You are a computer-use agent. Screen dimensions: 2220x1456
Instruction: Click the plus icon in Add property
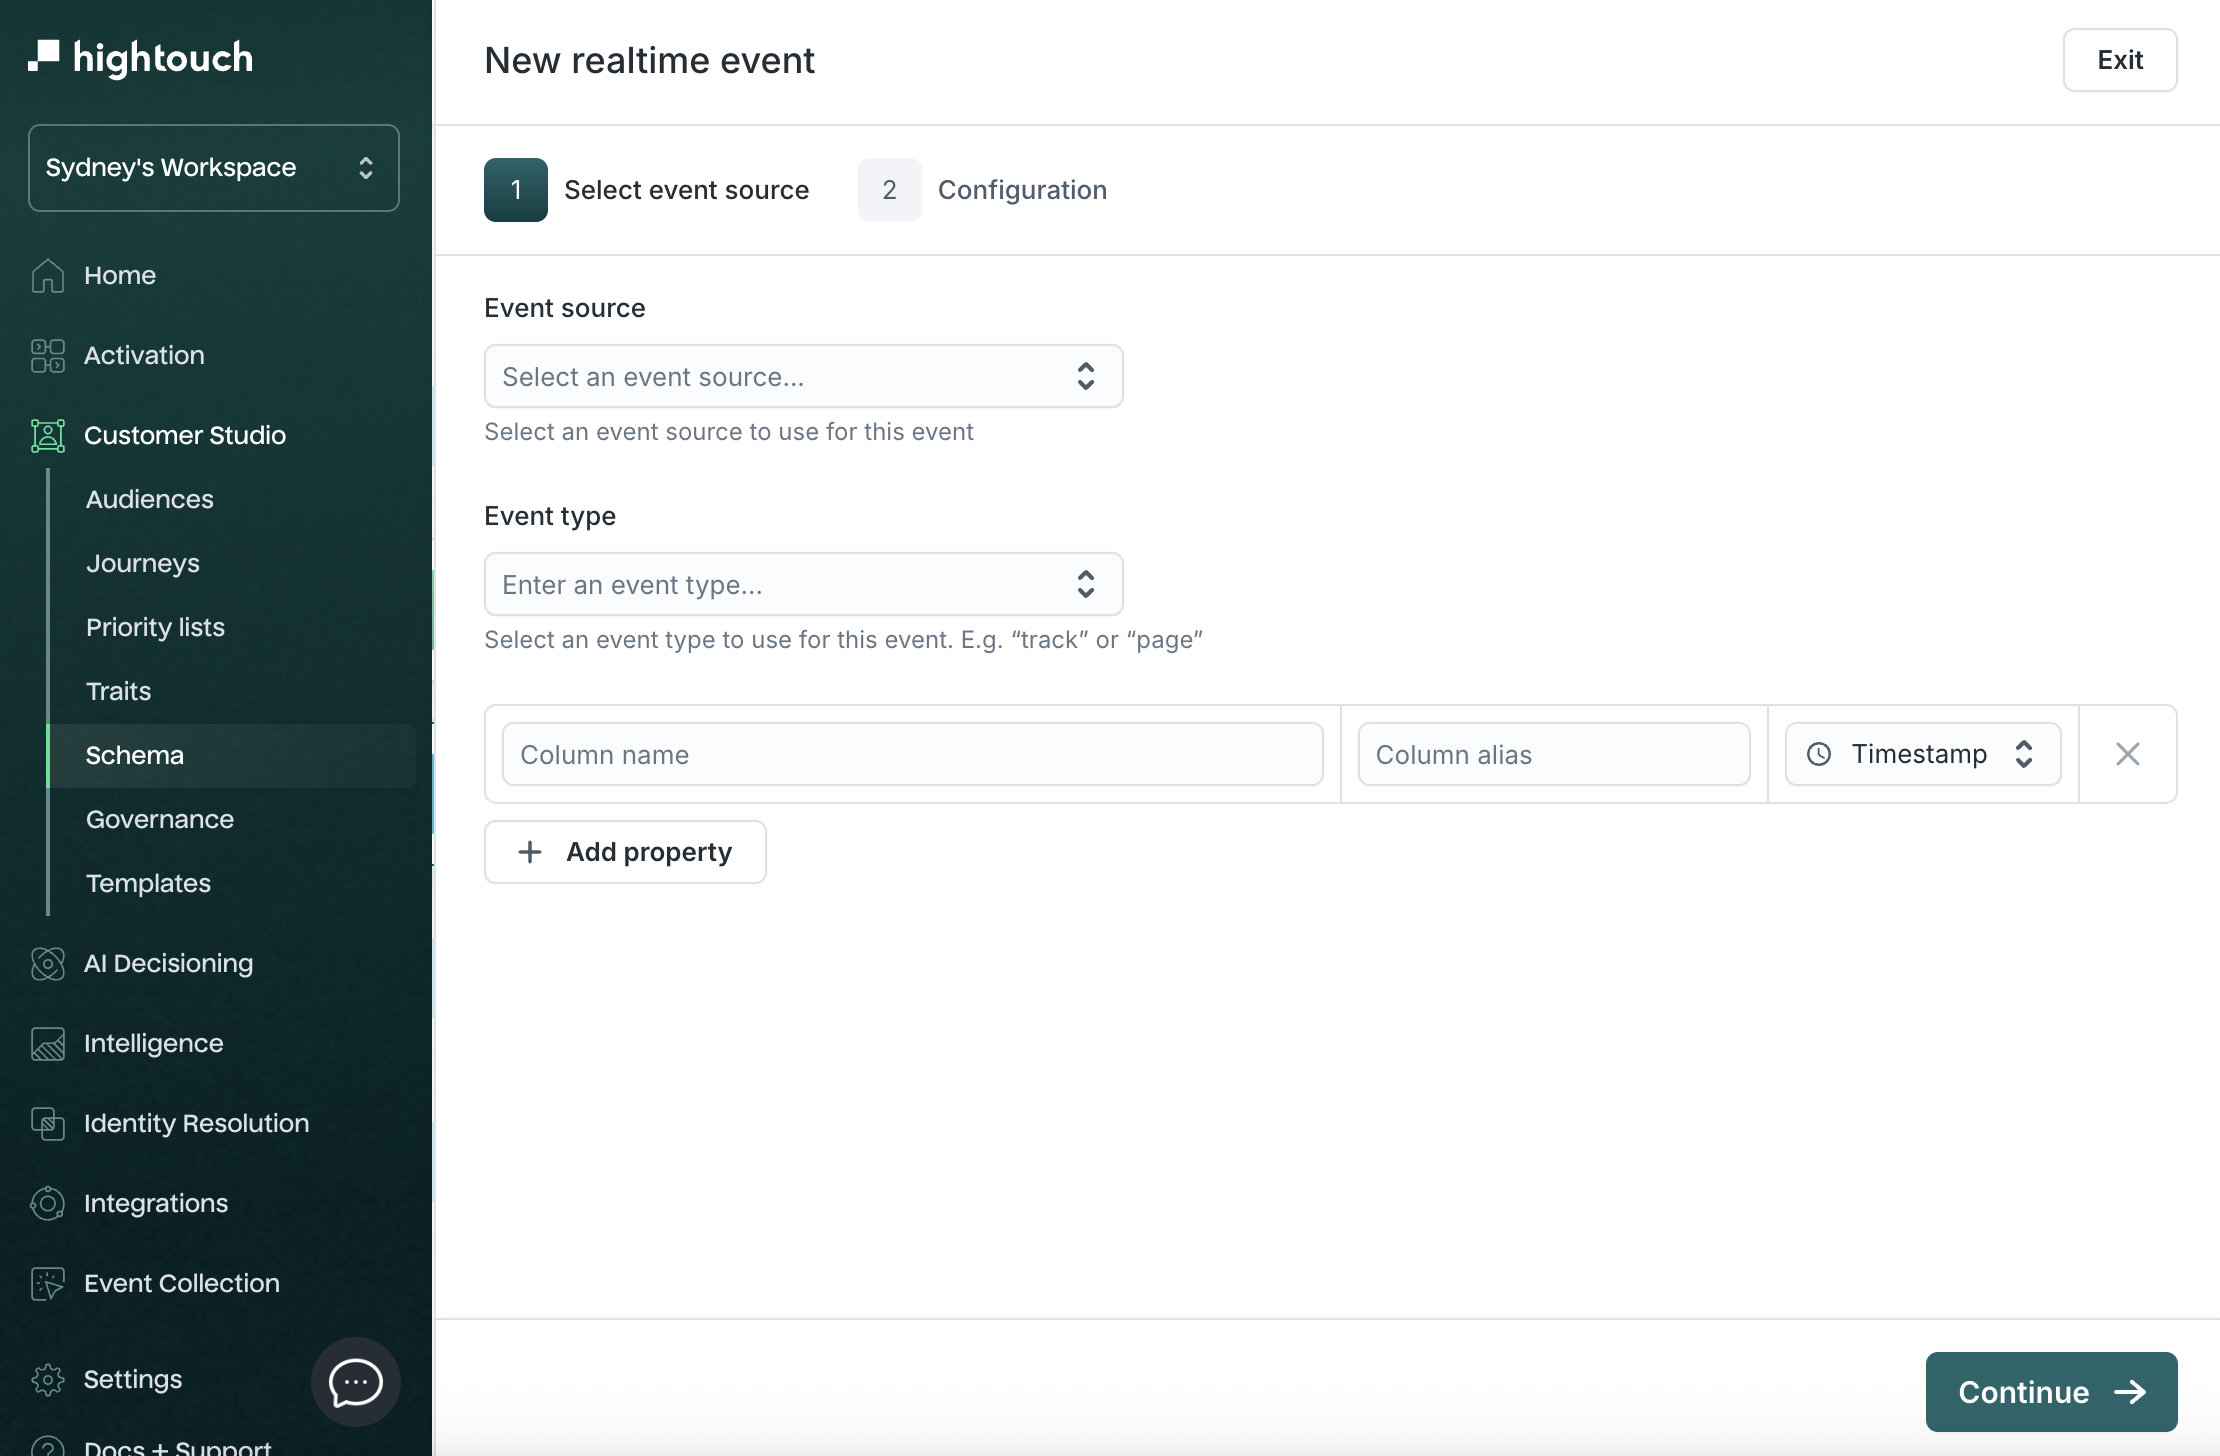(x=530, y=852)
